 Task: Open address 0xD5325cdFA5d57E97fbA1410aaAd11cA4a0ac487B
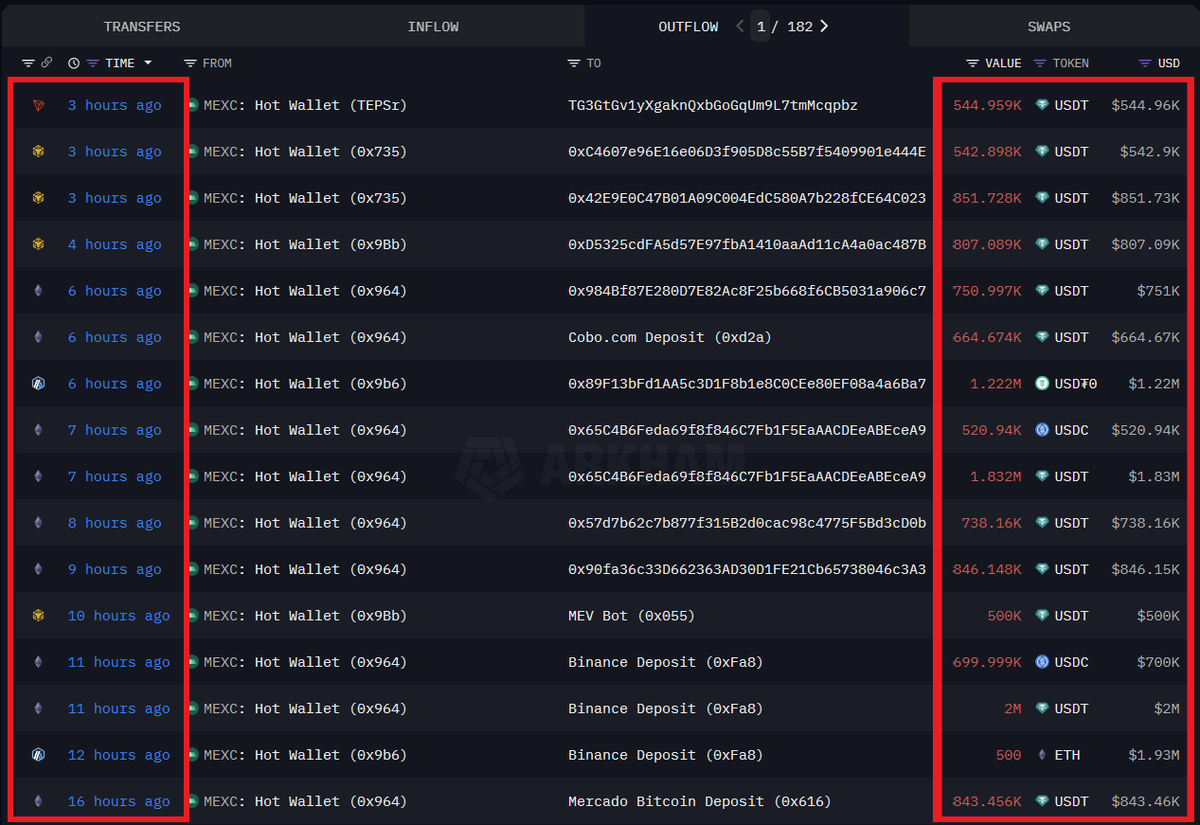click(x=747, y=244)
